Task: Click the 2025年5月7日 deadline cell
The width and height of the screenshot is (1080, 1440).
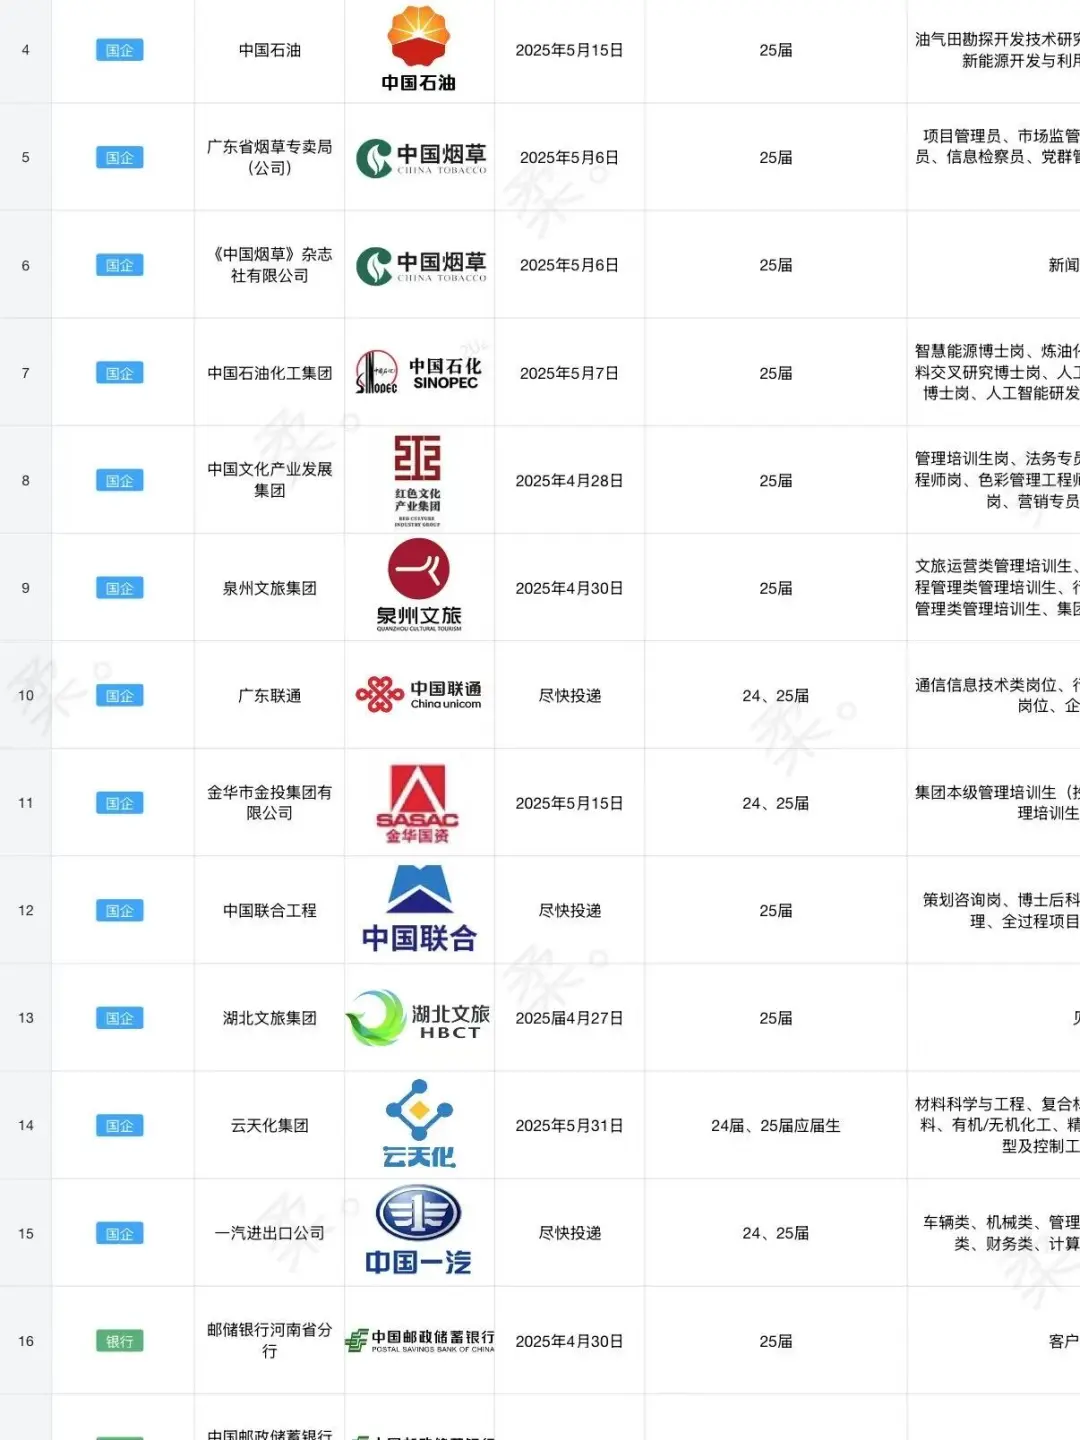Action: tap(570, 373)
